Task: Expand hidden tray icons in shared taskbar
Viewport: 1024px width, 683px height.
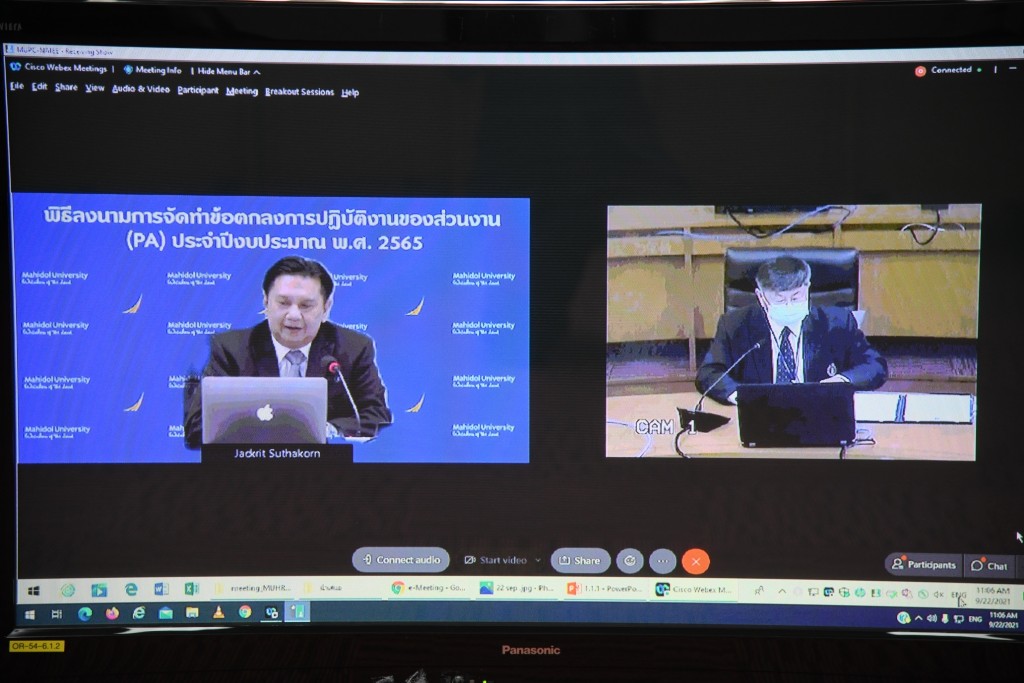Action: pyautogui.click(x=782, y=592)
